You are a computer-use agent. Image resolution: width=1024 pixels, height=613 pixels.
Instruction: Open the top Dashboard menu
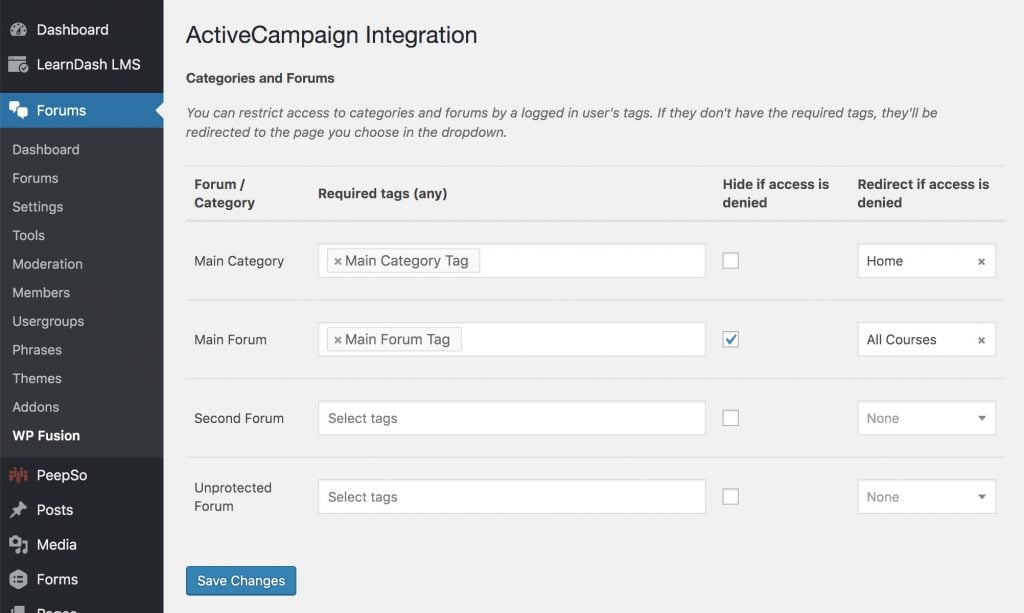[82, 29]
